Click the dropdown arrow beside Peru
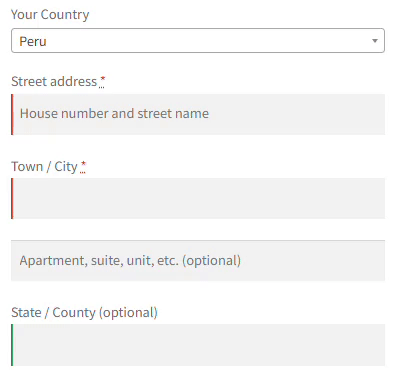 pyautogui.click(x=375, y=41)
